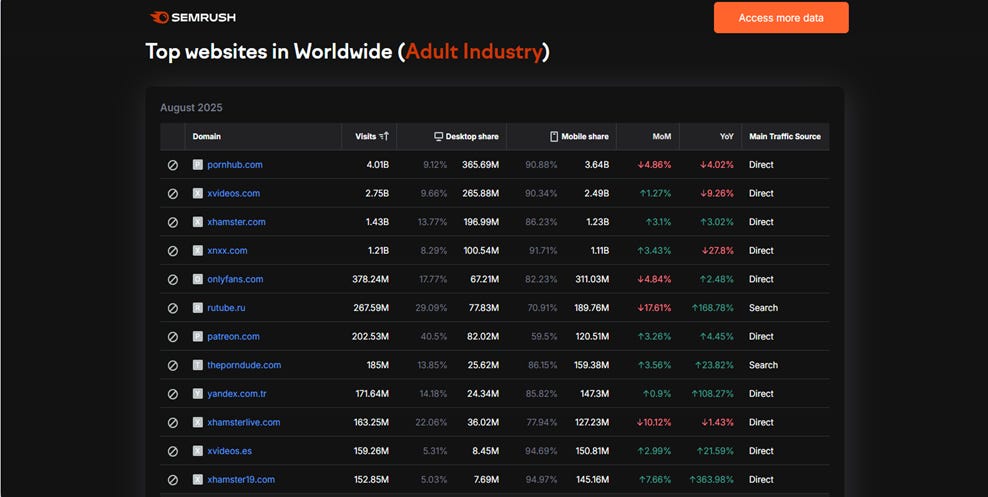Click the favicon beside yandex.com.tr
Viewport: 988px width, 497px height.
[198, 394]
